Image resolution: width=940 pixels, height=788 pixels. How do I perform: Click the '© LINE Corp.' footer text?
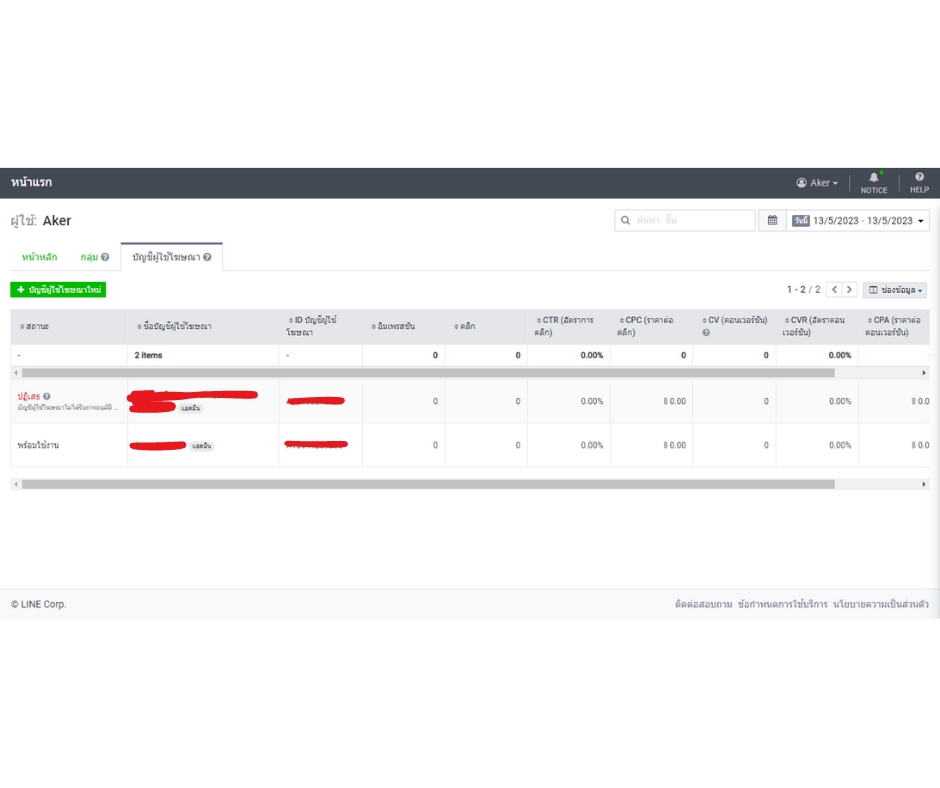[x=38, y=604]
